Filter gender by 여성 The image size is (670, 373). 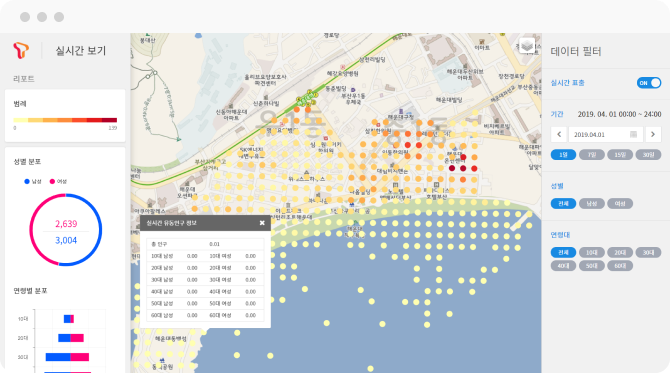click(x=620, y=203)
